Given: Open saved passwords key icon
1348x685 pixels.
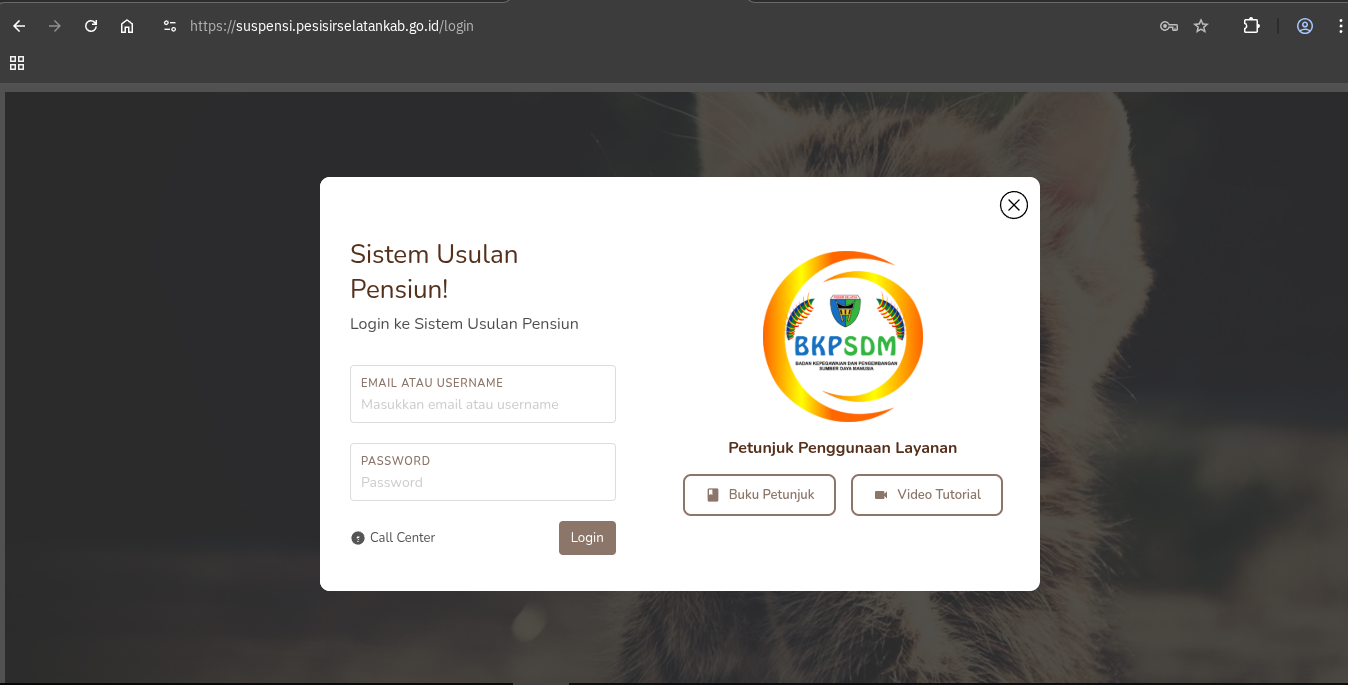Looking at the screenshot, I should (1168, 26).
